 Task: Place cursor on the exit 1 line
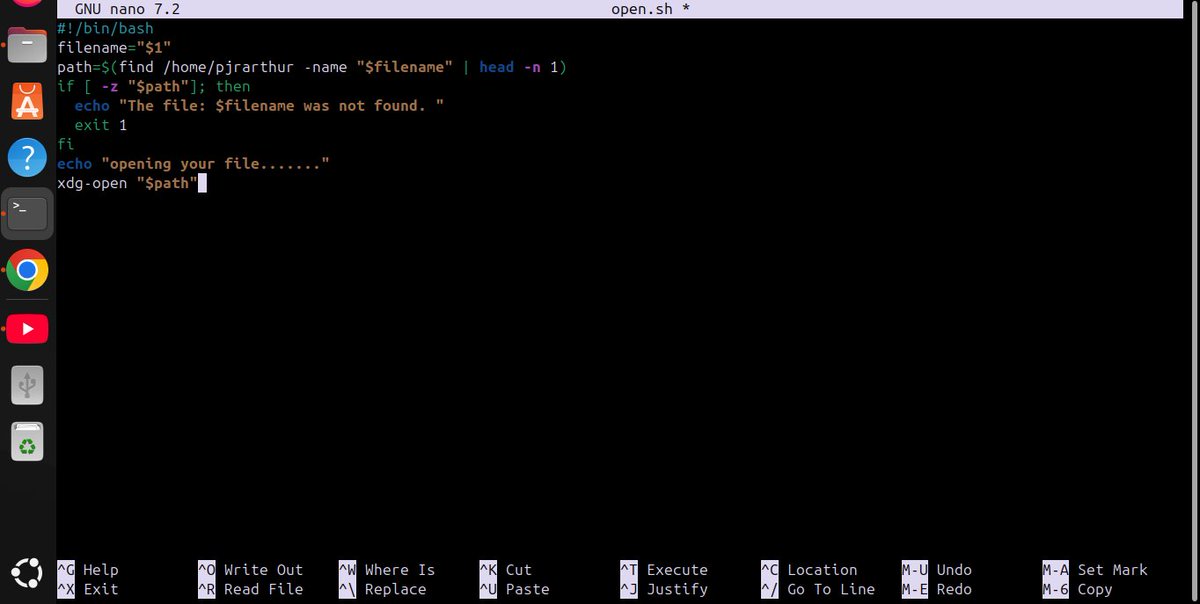click(101, 125)
